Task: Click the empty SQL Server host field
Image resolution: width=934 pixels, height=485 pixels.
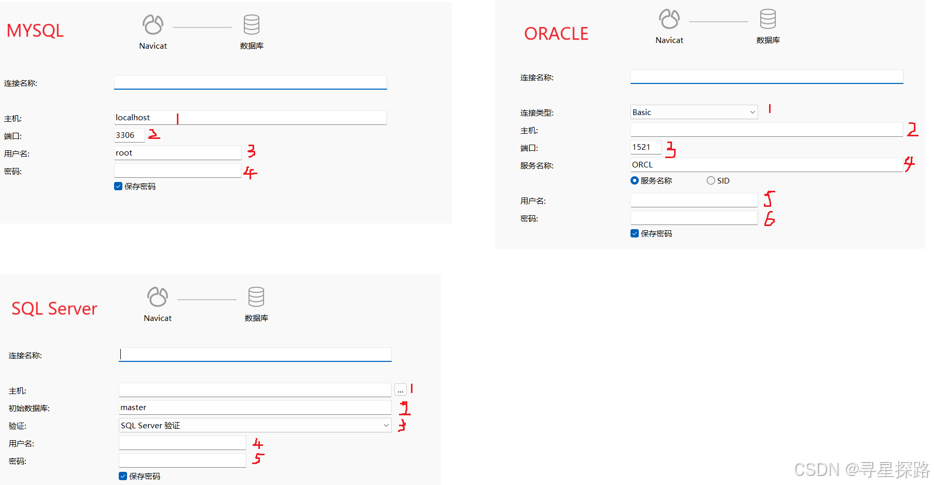Action: (255, 390)
